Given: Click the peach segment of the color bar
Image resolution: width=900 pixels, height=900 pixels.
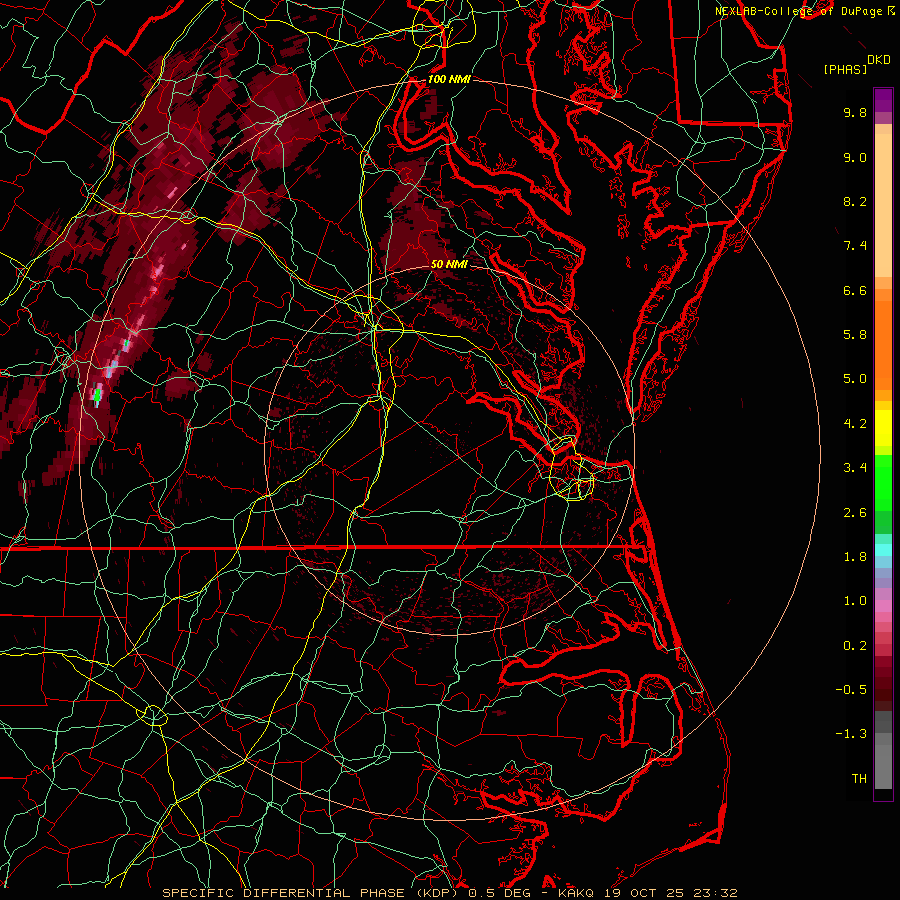Looking at the screenshot, I should click(x=883, y=207).
